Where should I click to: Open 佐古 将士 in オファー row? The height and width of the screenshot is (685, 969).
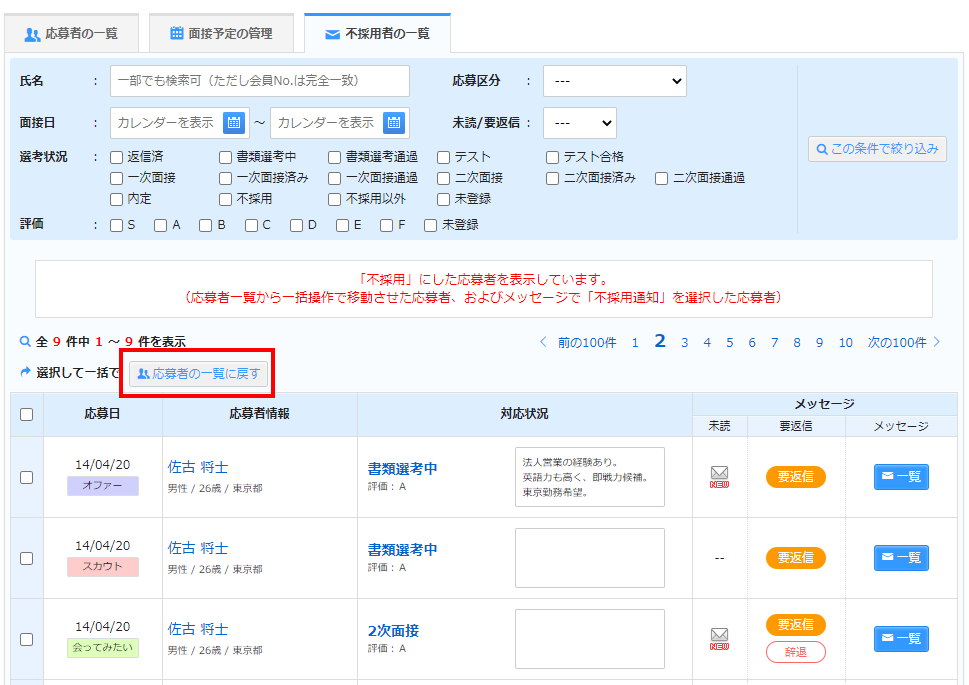tap(198, 467)
